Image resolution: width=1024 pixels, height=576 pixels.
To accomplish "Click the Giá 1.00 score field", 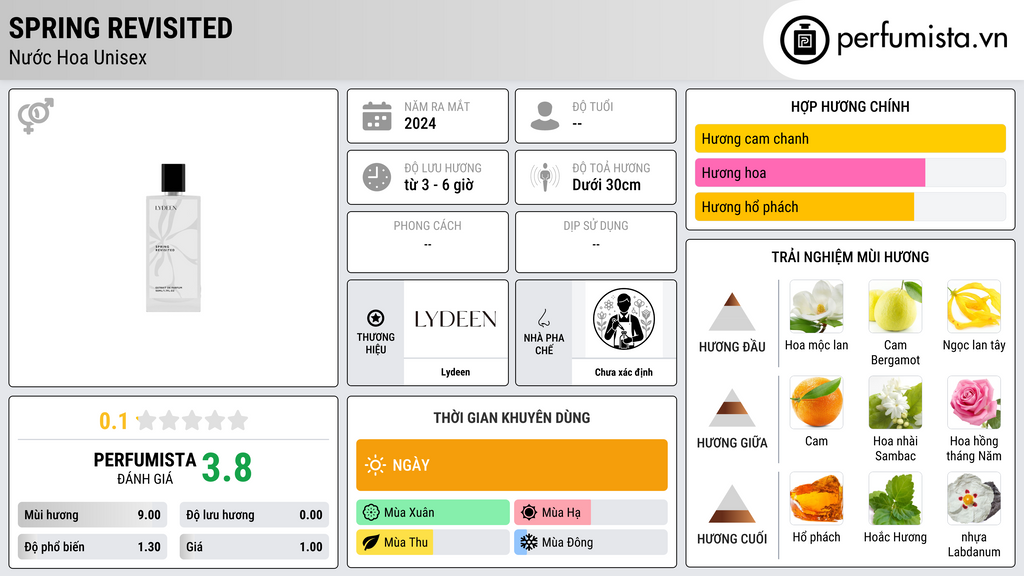I will 254,547.
